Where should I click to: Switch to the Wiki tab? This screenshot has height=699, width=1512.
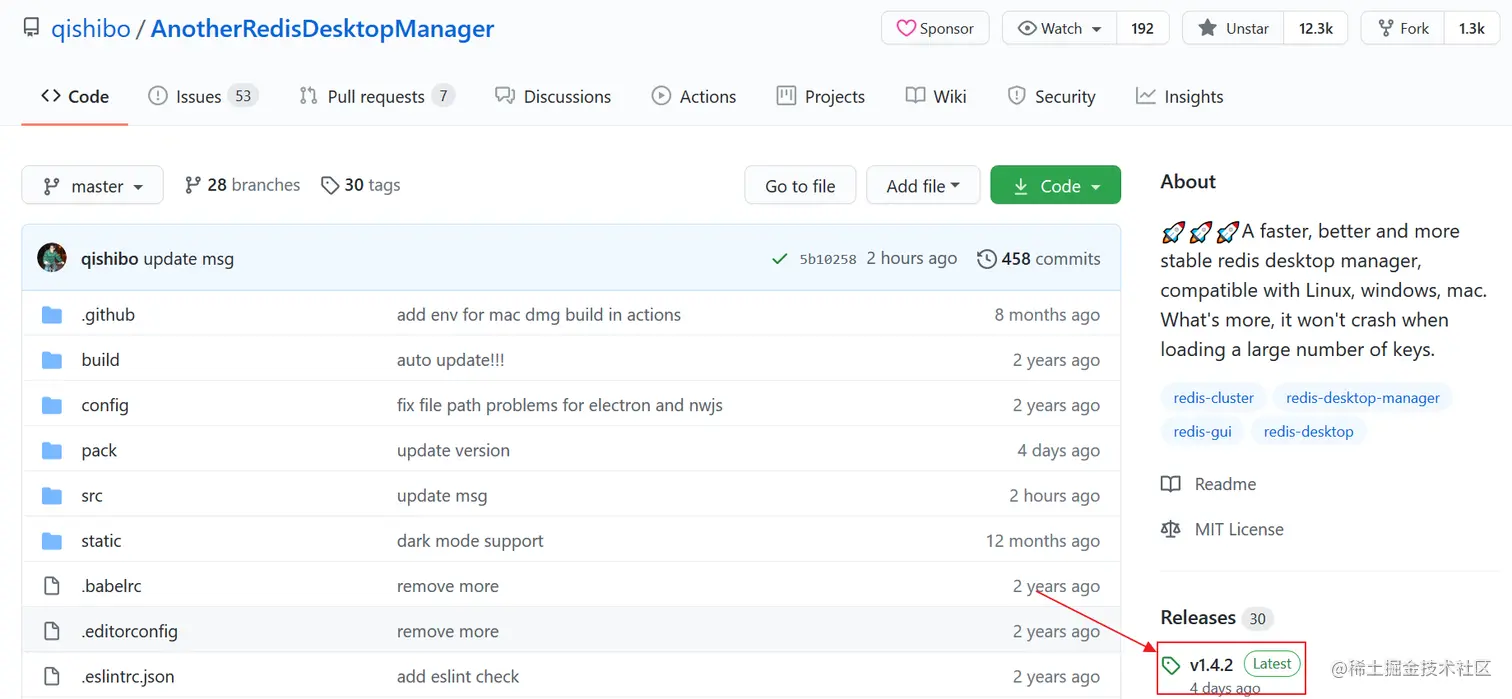936,96
